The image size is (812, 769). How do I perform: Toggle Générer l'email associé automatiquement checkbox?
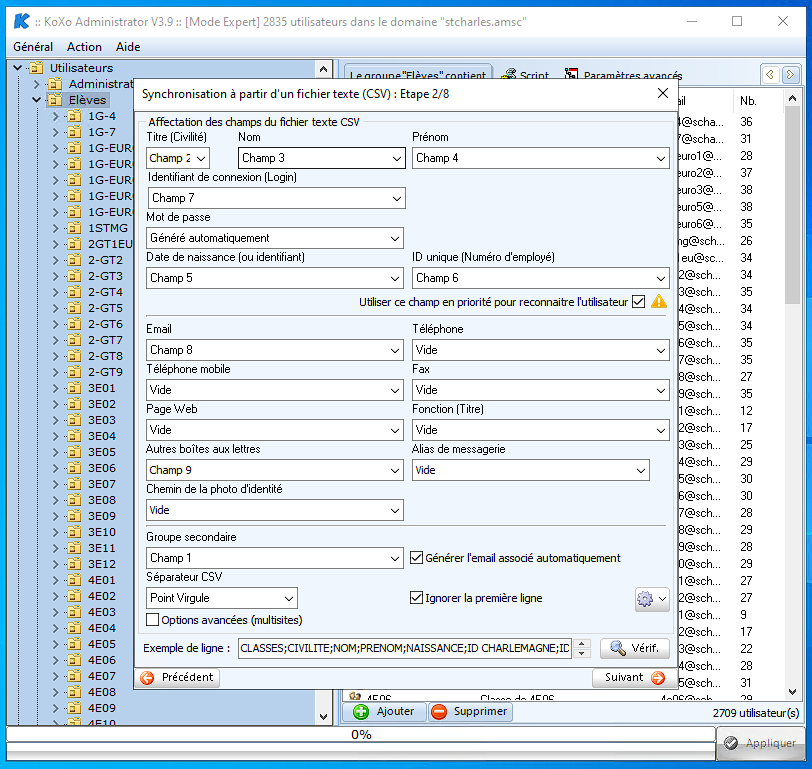tap(416, 558)
